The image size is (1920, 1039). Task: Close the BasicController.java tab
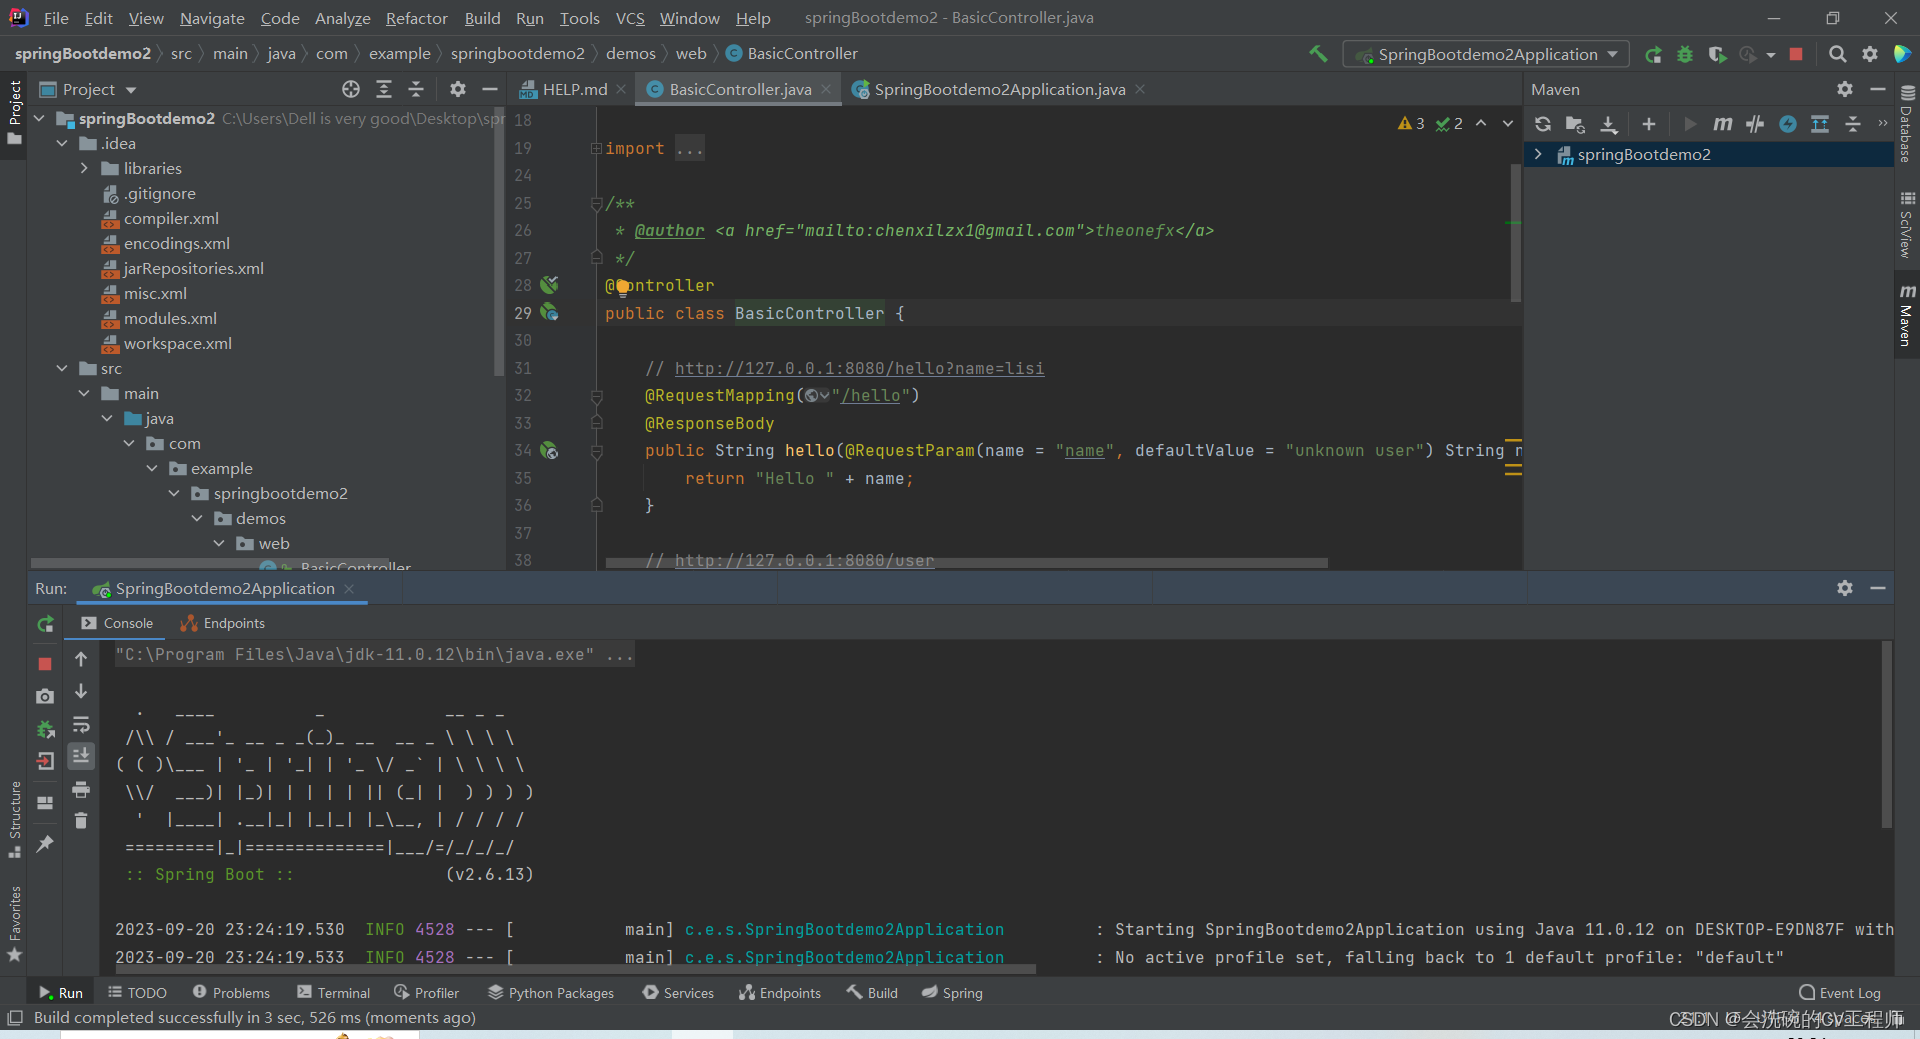click(x=826, y=89)
